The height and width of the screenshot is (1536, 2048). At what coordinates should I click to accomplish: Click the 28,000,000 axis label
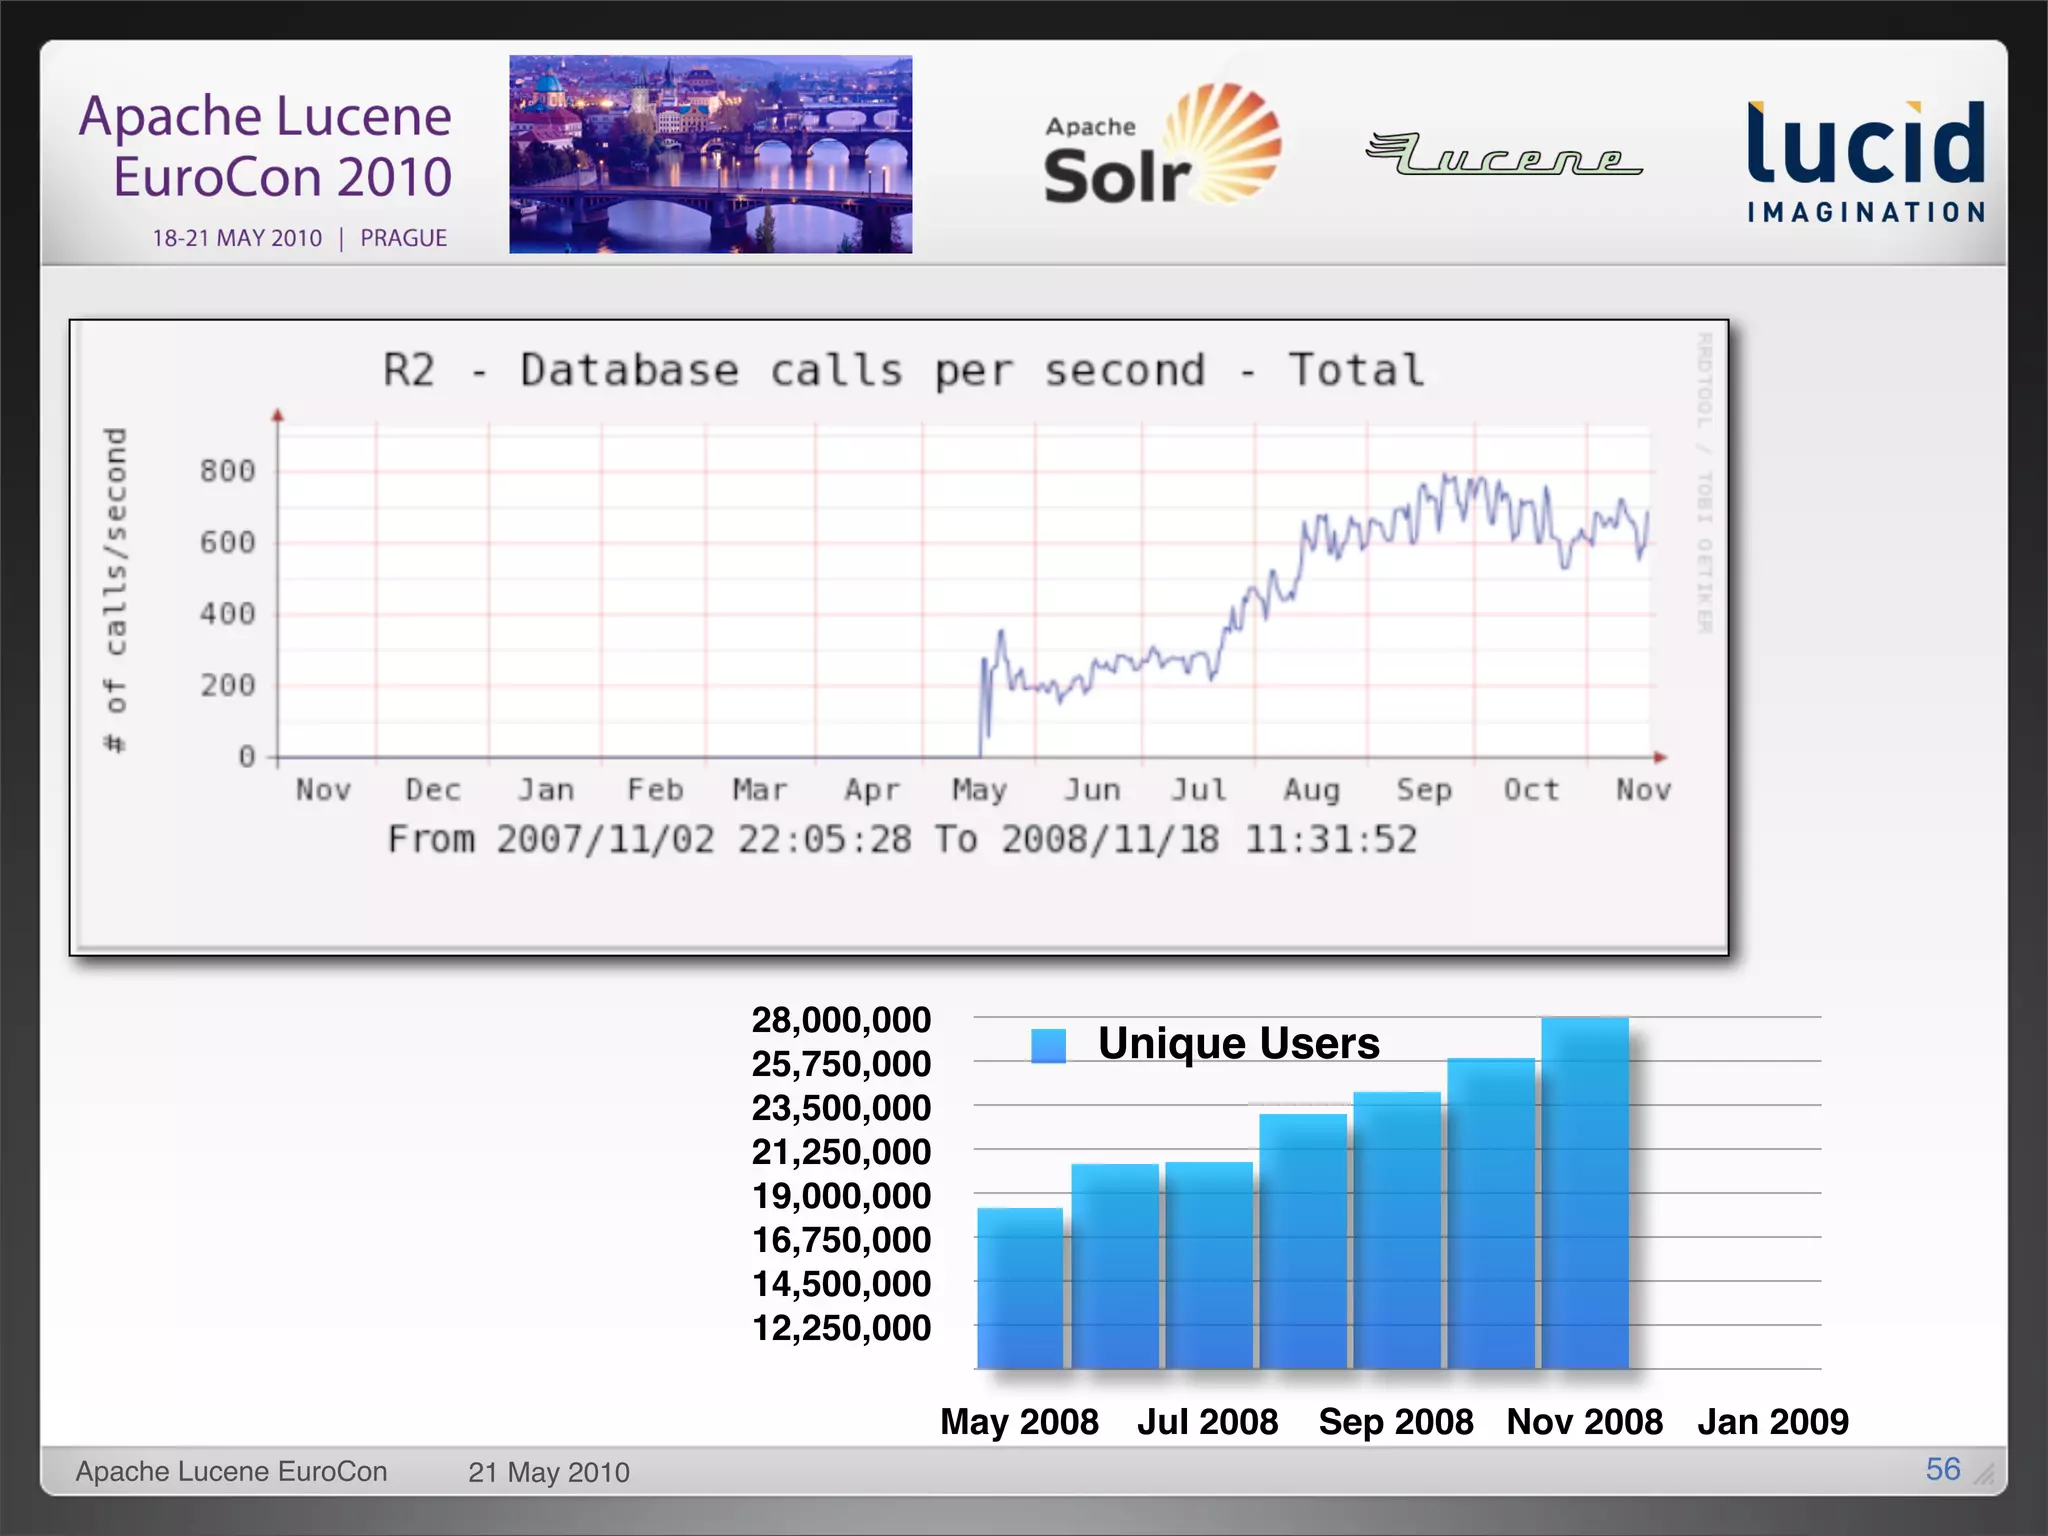point(841,1020)
